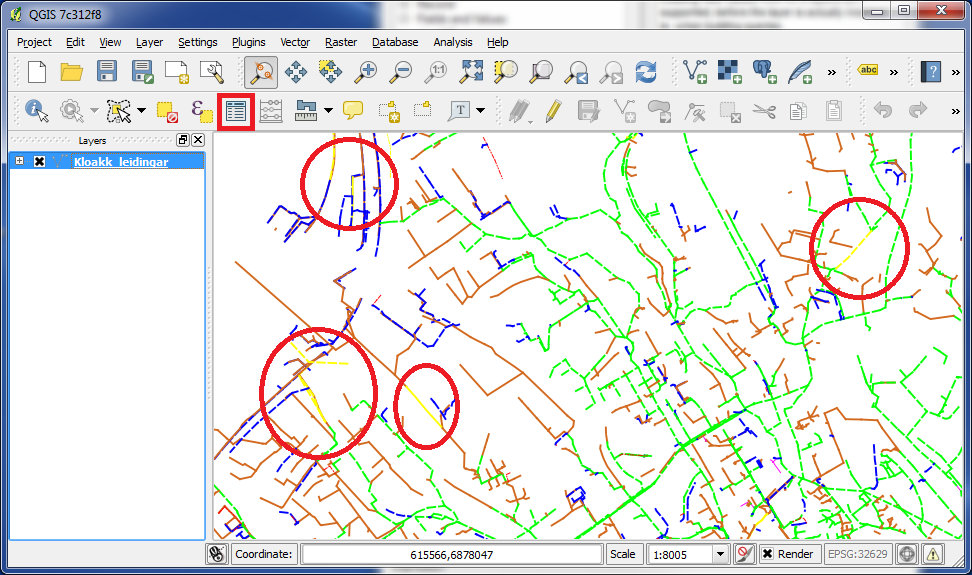Click the EPSG:32629 CRS label
The image size is (972, 575).
857,554
